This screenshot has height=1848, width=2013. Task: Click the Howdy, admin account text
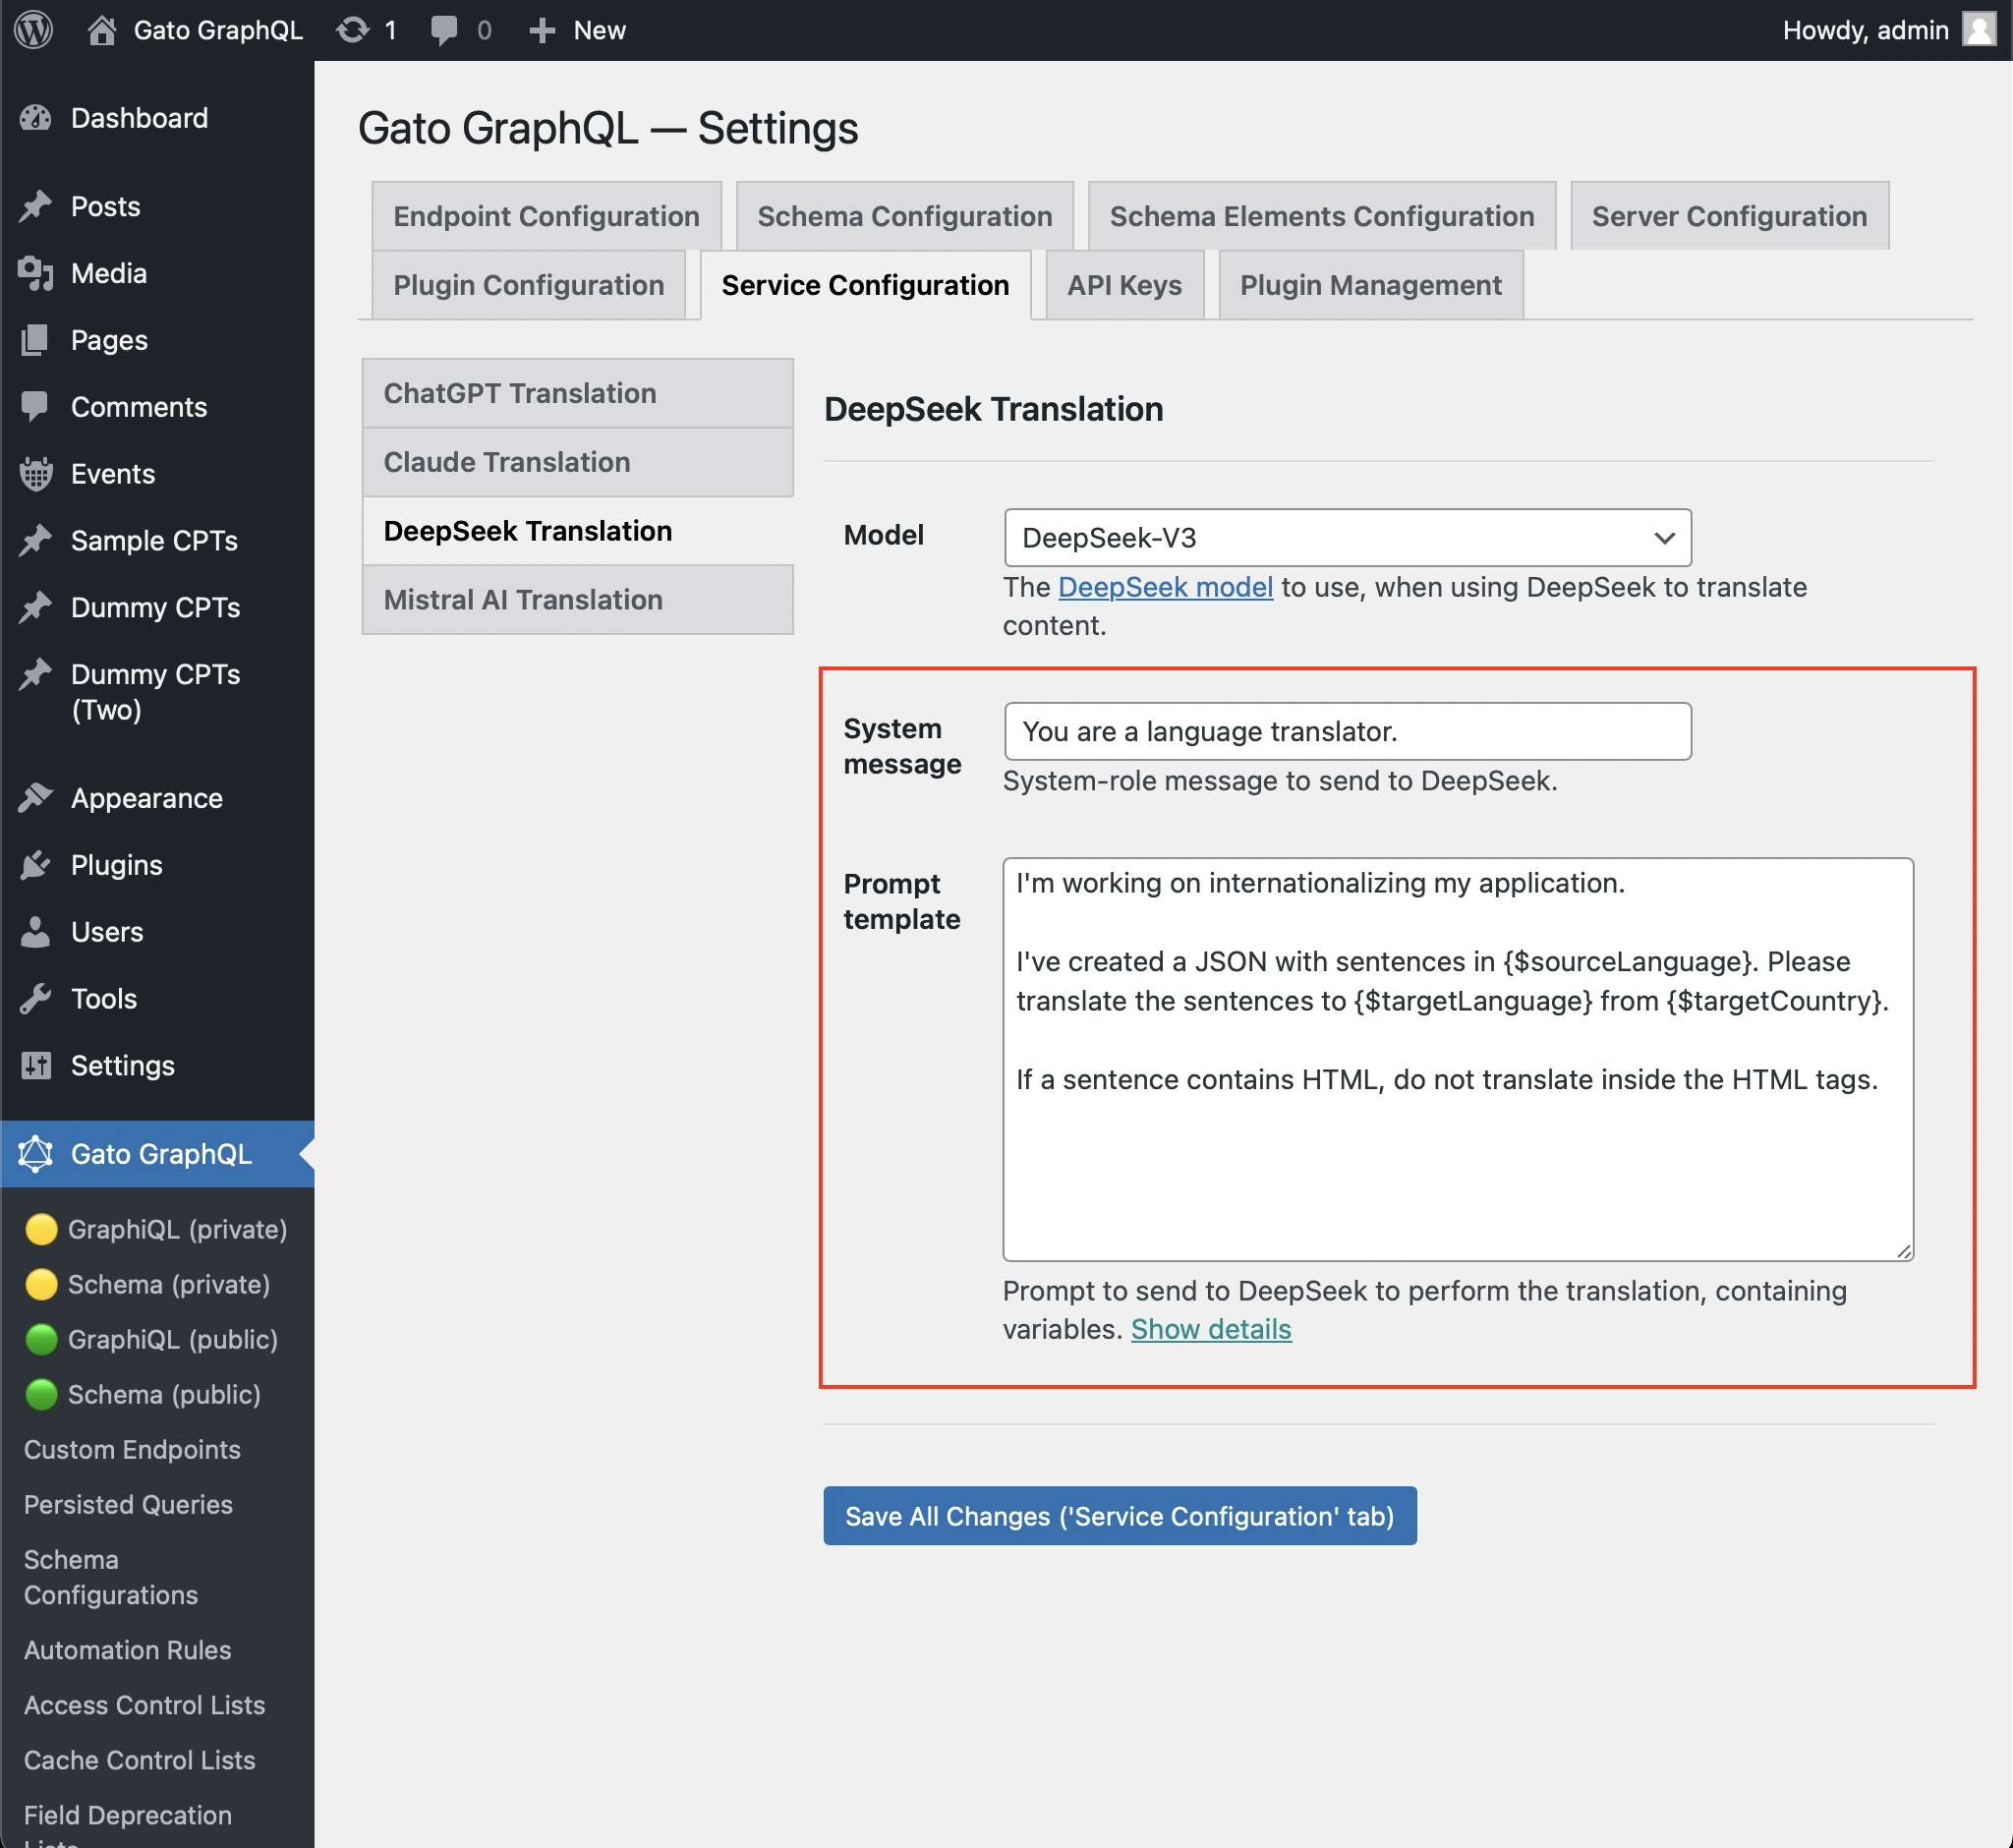pos(1865,30)
